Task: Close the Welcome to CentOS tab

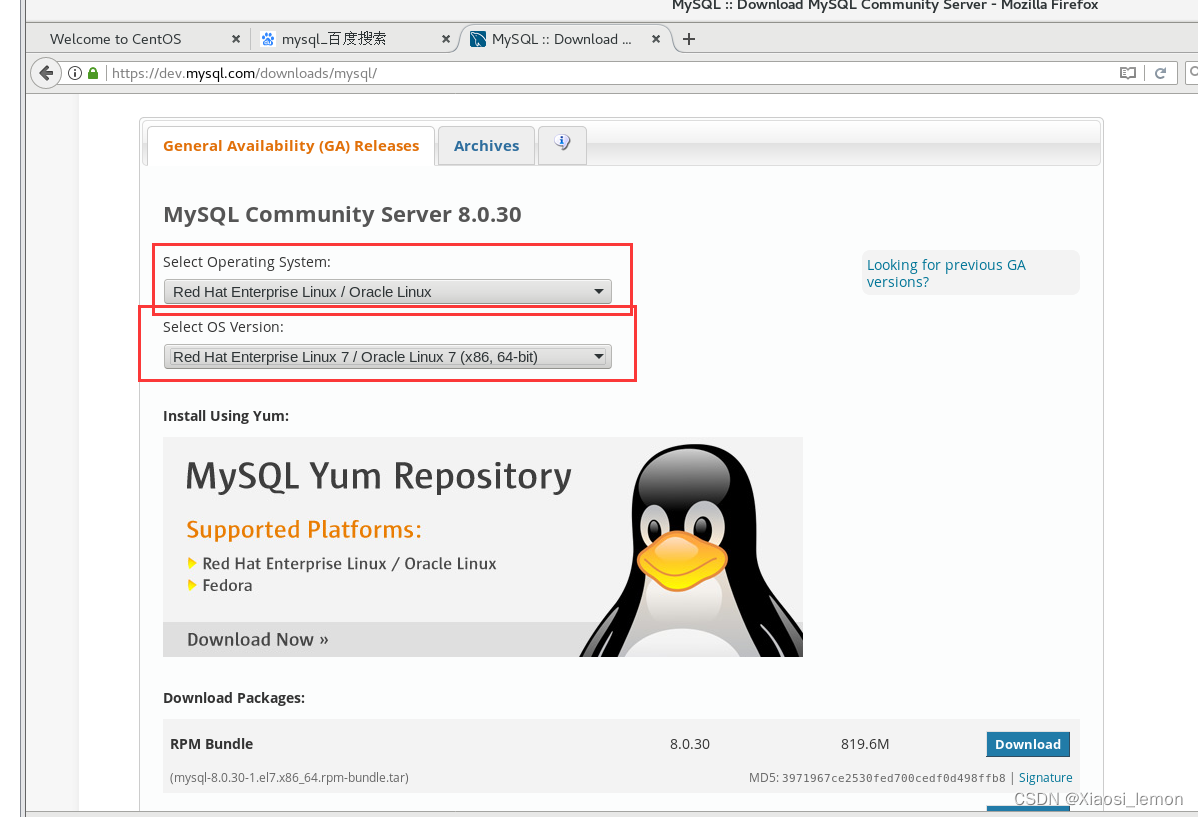Action: [235, 39]
